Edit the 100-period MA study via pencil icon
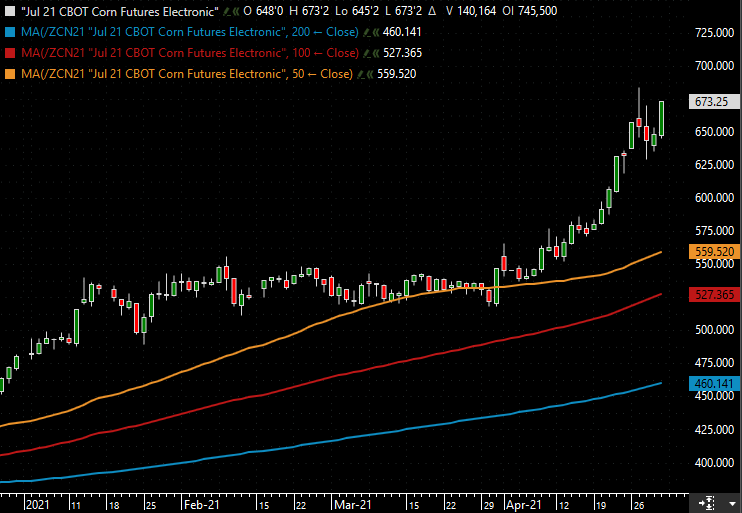742x513 pixels. pyautogui.click(x=367, y=53)
